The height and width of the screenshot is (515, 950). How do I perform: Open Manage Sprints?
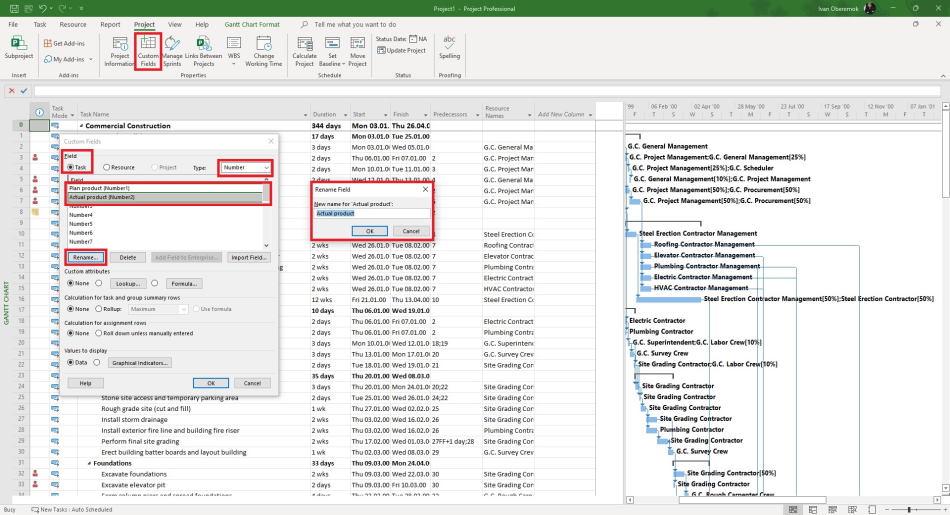click(x=172, y=51)
